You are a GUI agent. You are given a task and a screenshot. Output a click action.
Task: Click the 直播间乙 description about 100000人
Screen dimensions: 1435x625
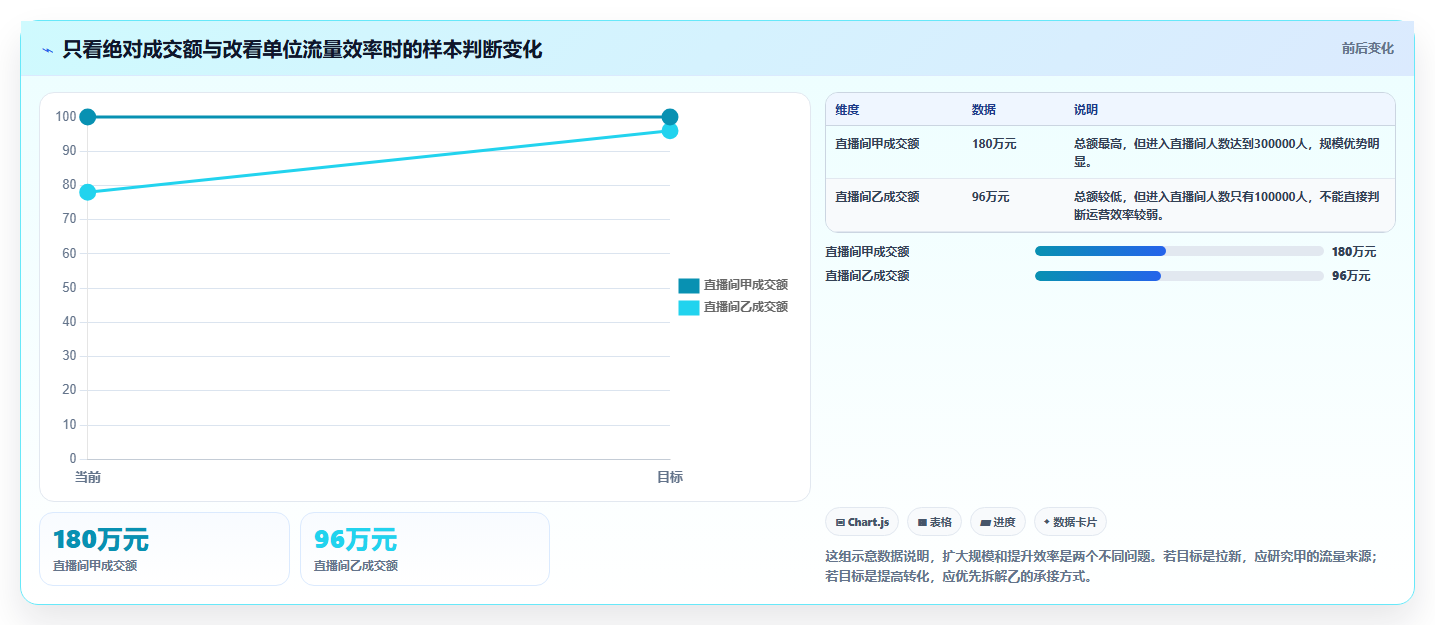(x=1227, y=206)
